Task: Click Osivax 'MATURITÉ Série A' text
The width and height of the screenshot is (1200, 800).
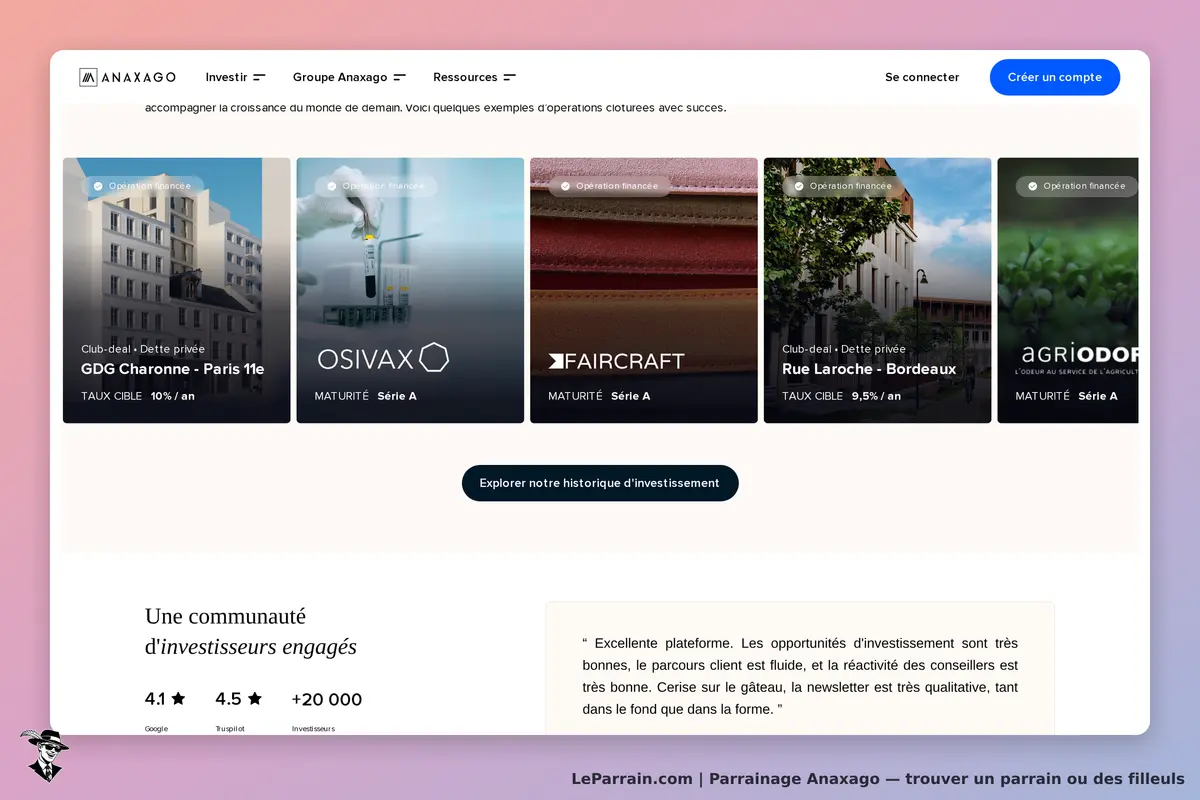Action: click(x=366, y=396)
